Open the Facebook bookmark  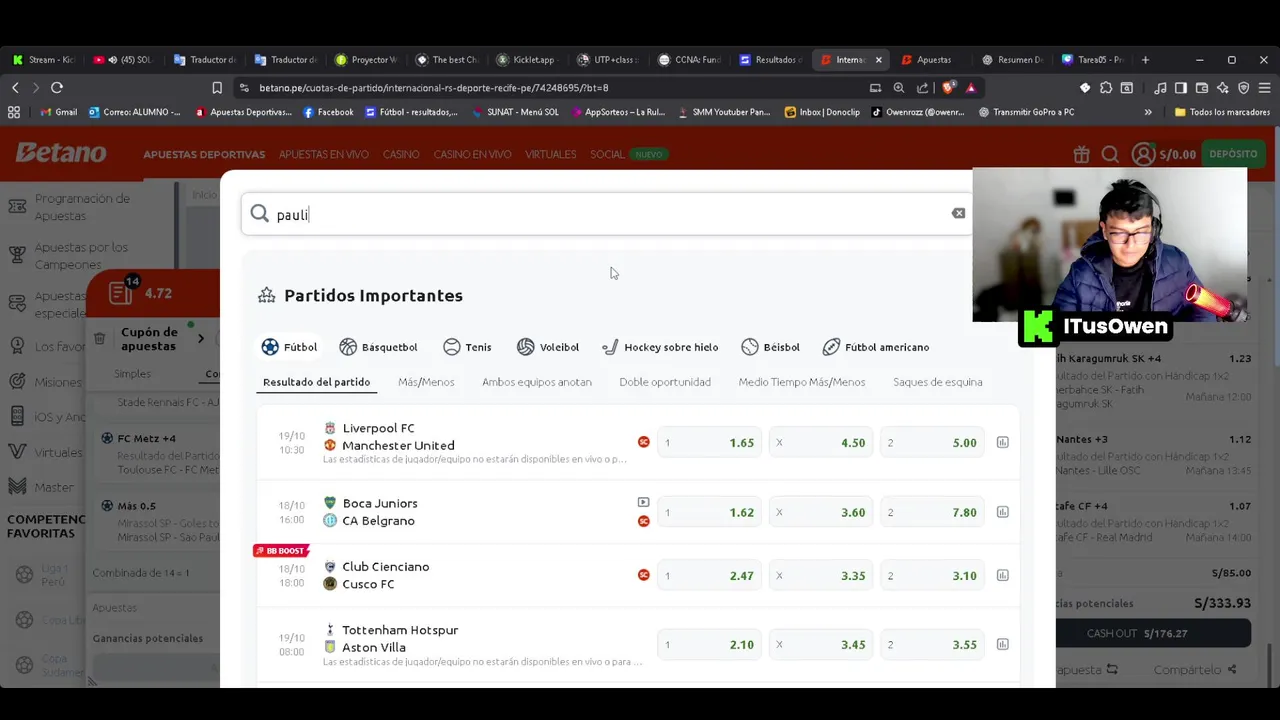[328, 112]
